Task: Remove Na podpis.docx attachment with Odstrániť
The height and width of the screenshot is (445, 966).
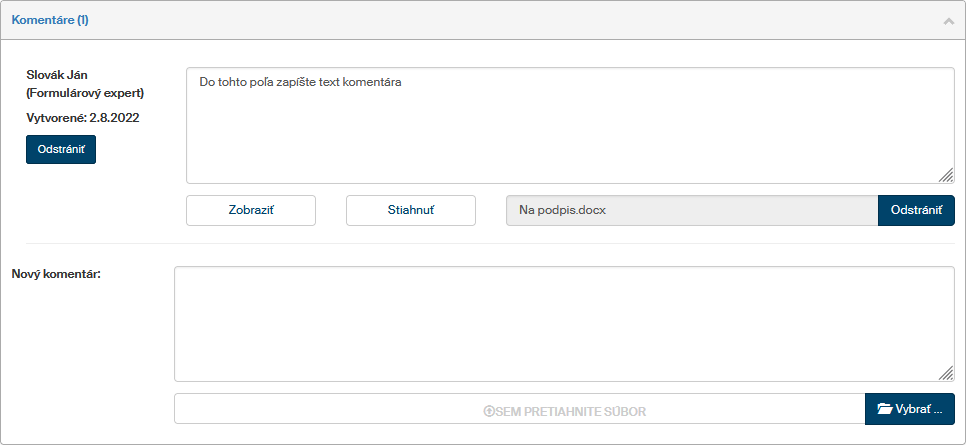Action: click(916, 211)
